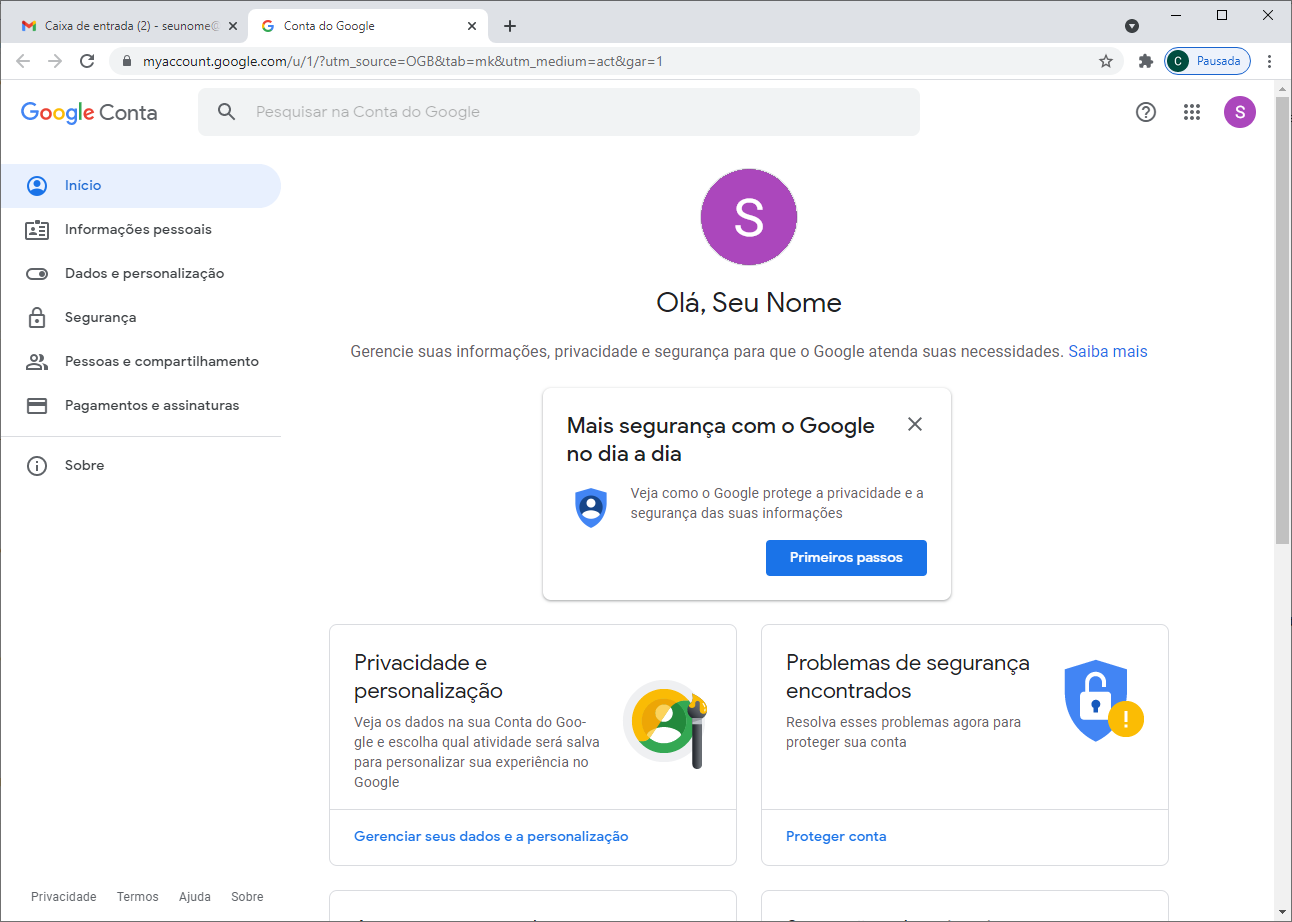The height and width of the screenshot is (922, 1292).
Task: Focus the Pesquisar na Conta do Google field
Action: [559, 112]
